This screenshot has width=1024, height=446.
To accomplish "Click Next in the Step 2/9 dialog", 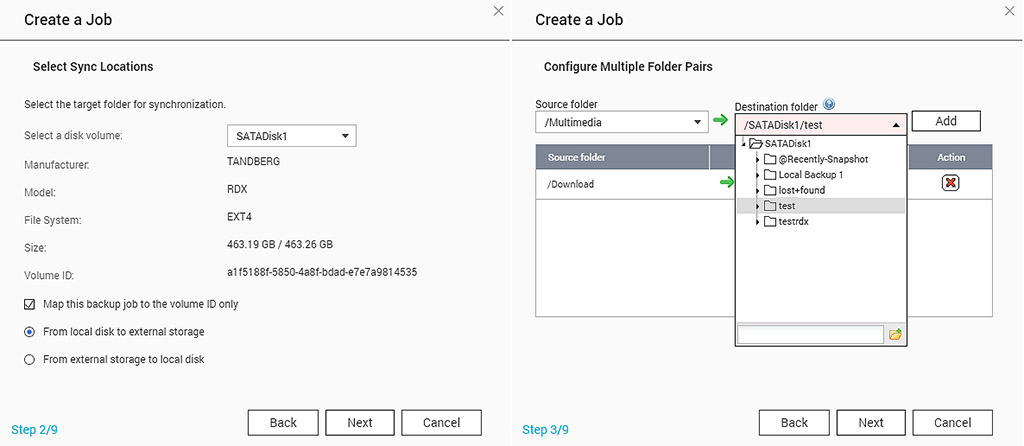I will point(360,422).
